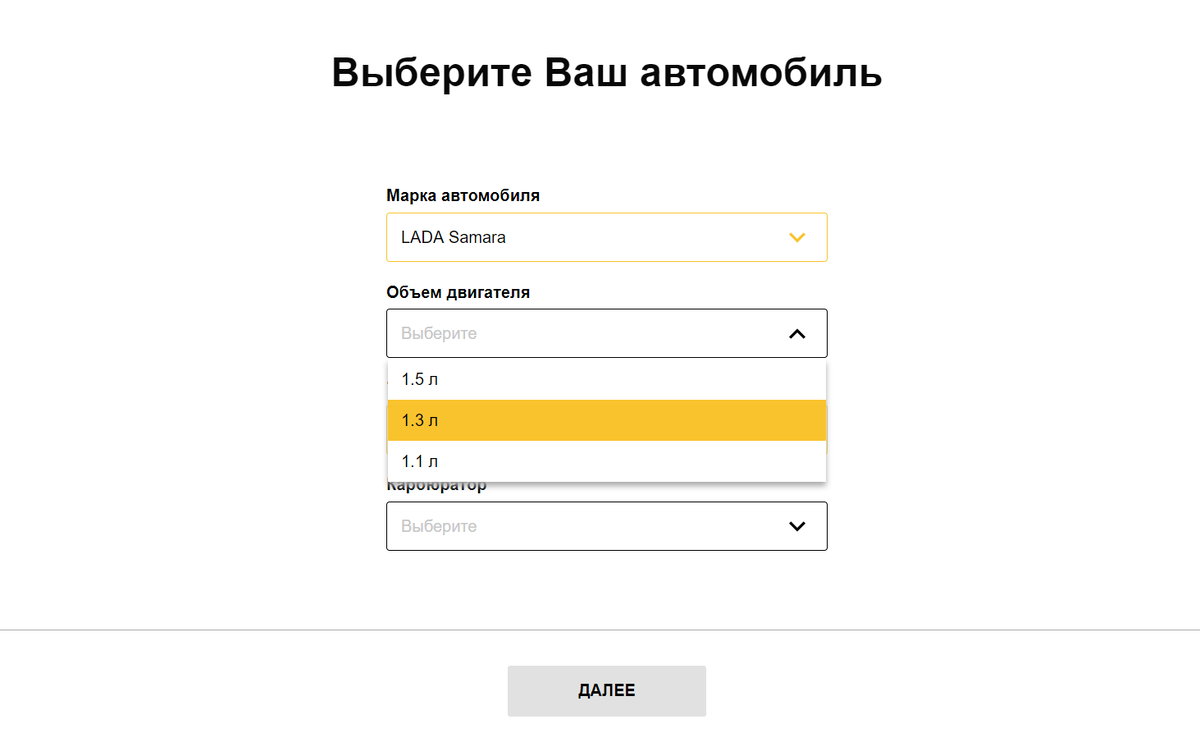Click the carburetor selector chevron to expand it
This screenshot has height=756, width=1200.
click(797, 526)
